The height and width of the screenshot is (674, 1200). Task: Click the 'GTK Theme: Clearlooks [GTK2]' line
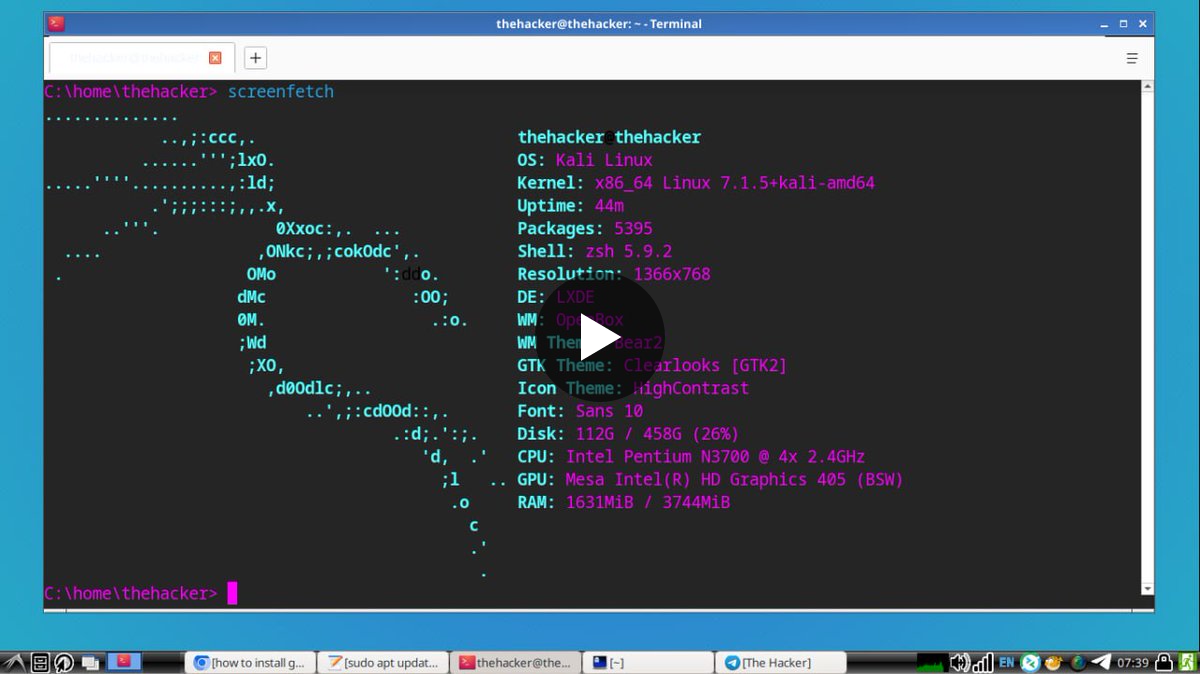652,366
